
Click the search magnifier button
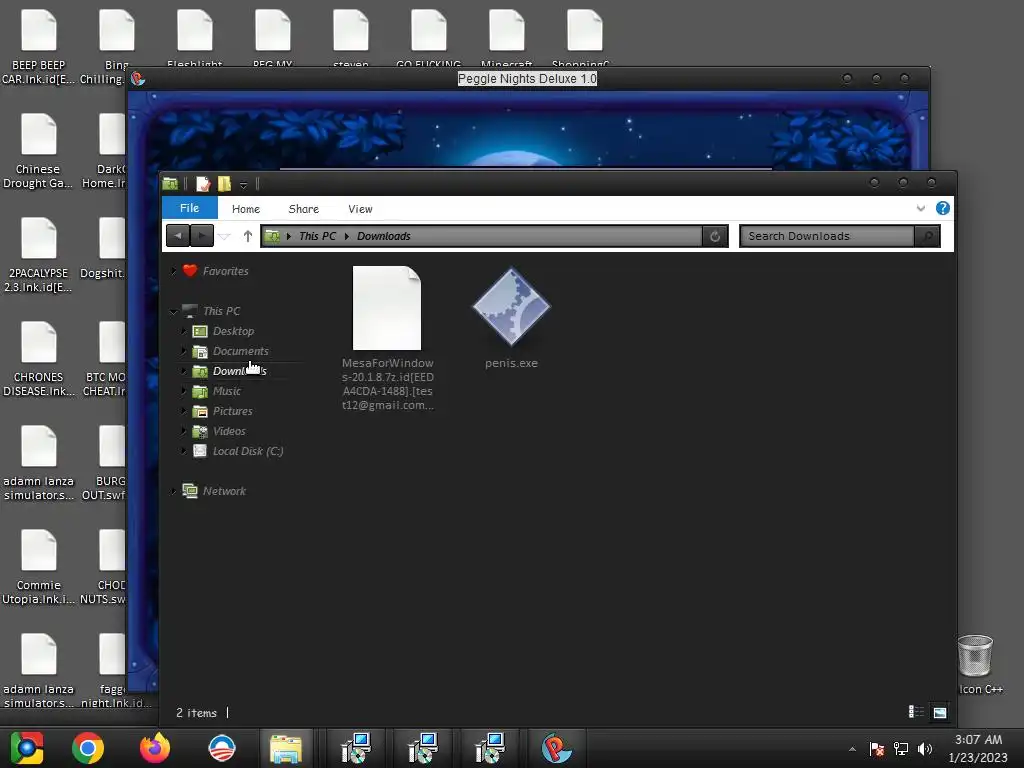(927, 236)
